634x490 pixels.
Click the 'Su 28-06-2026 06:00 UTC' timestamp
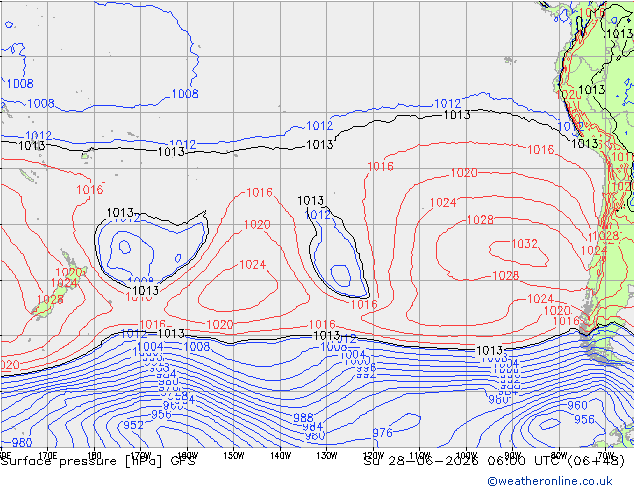[x=464, y=461]
